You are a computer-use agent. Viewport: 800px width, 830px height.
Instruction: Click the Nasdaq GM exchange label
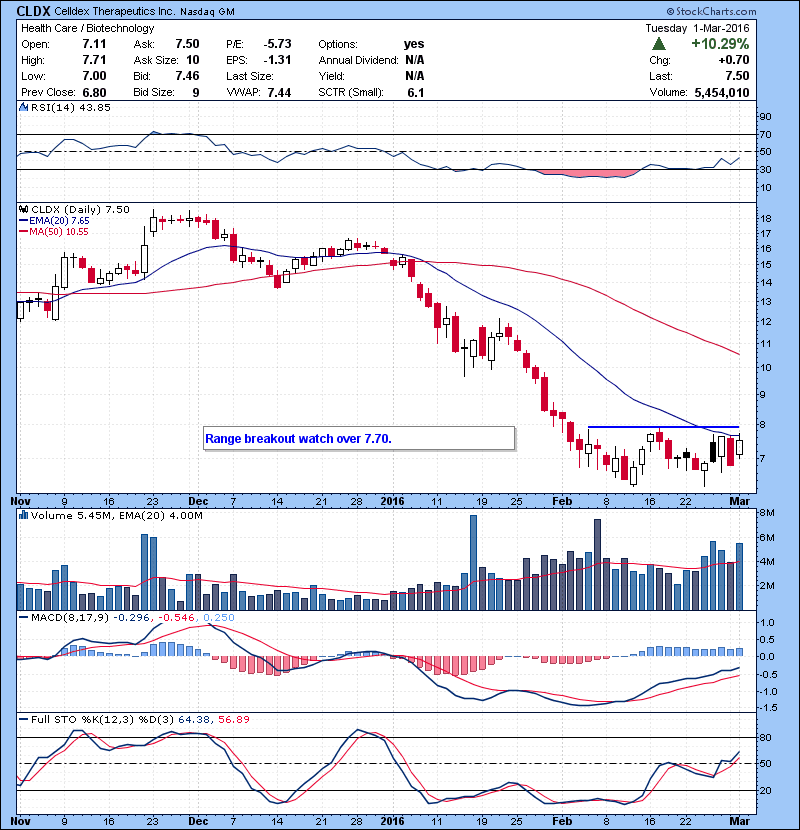click(x=207, y=12)
